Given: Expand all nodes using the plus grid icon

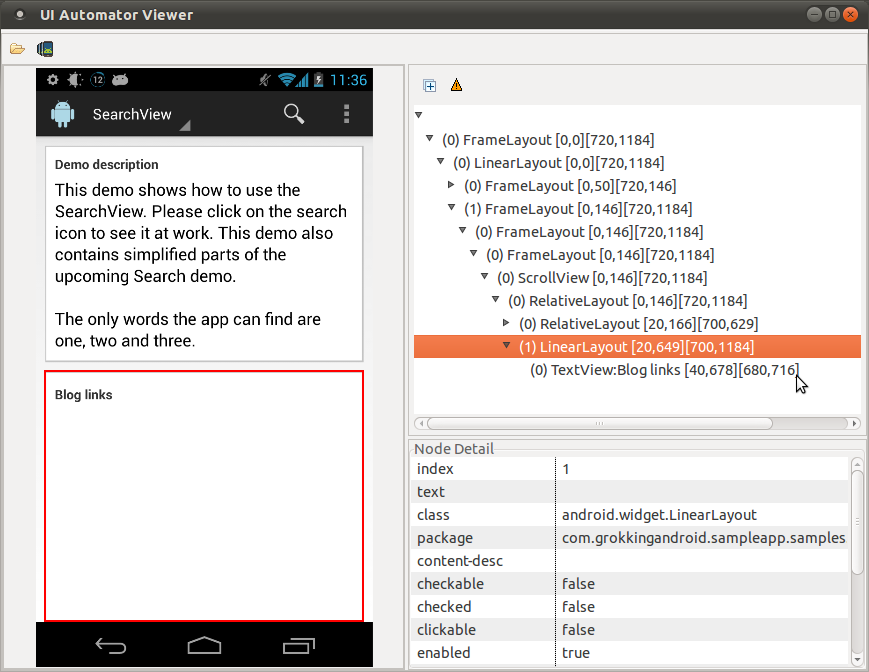Looking at the screenshot, I should [429, 86].
